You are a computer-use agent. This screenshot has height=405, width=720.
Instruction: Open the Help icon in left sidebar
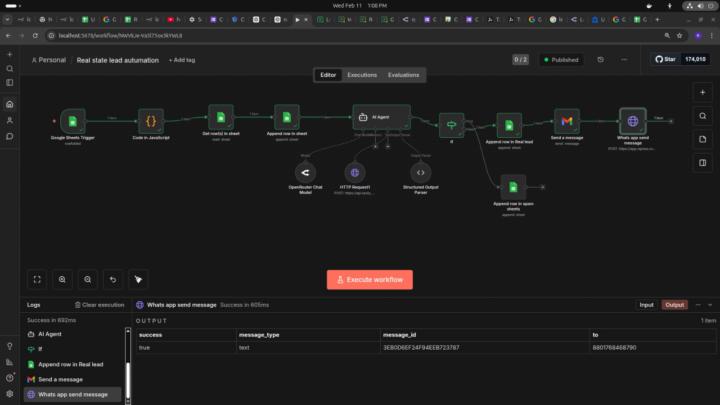click(10, 378)
